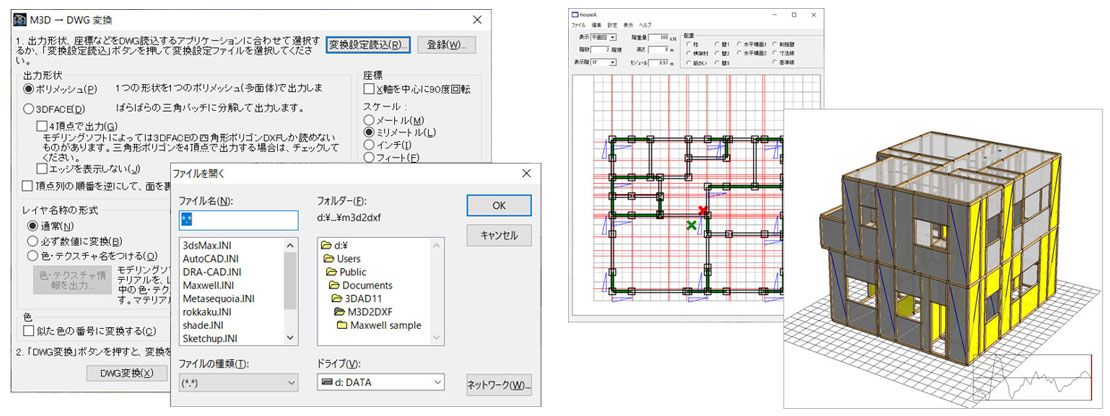1110x416 pixels.
Task: Open the ヘルプ menu in houseA
Action: (x=647, y=25)
